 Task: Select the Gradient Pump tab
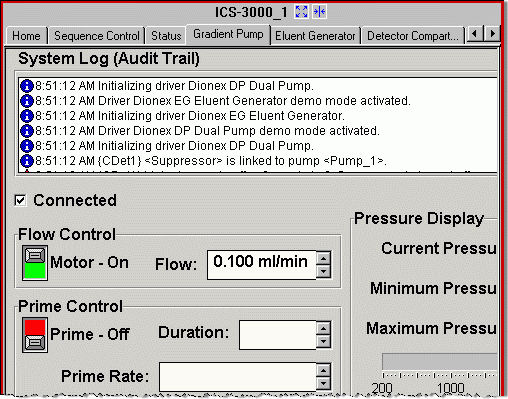pyautogui.click(x=228, y=34)
